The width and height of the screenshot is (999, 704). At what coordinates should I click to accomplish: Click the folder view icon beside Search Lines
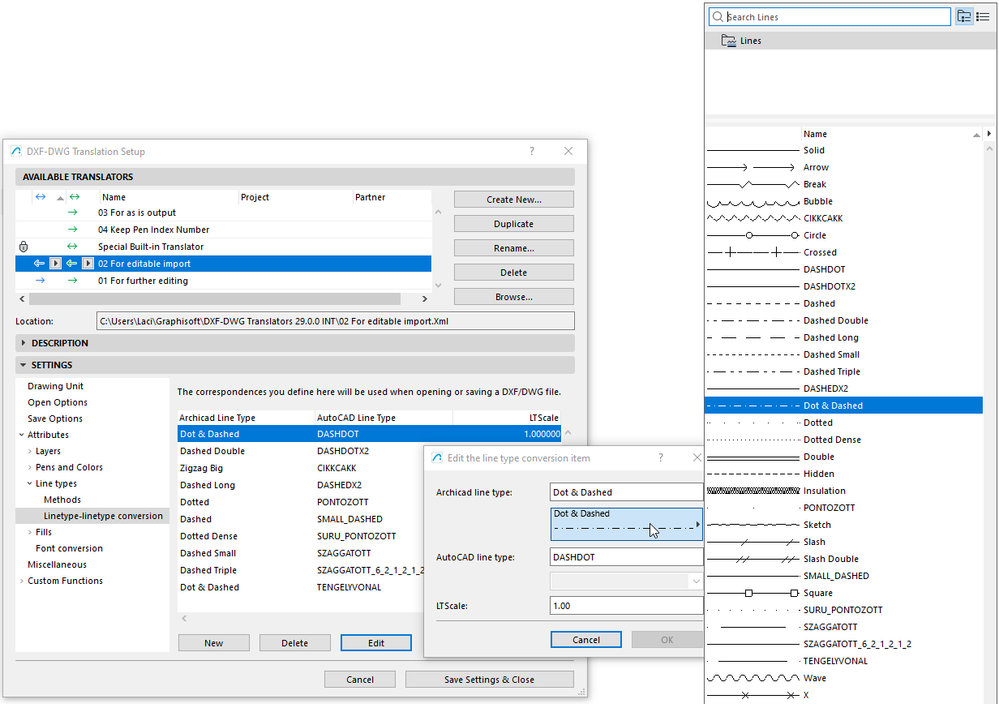(x=964, y=17)
